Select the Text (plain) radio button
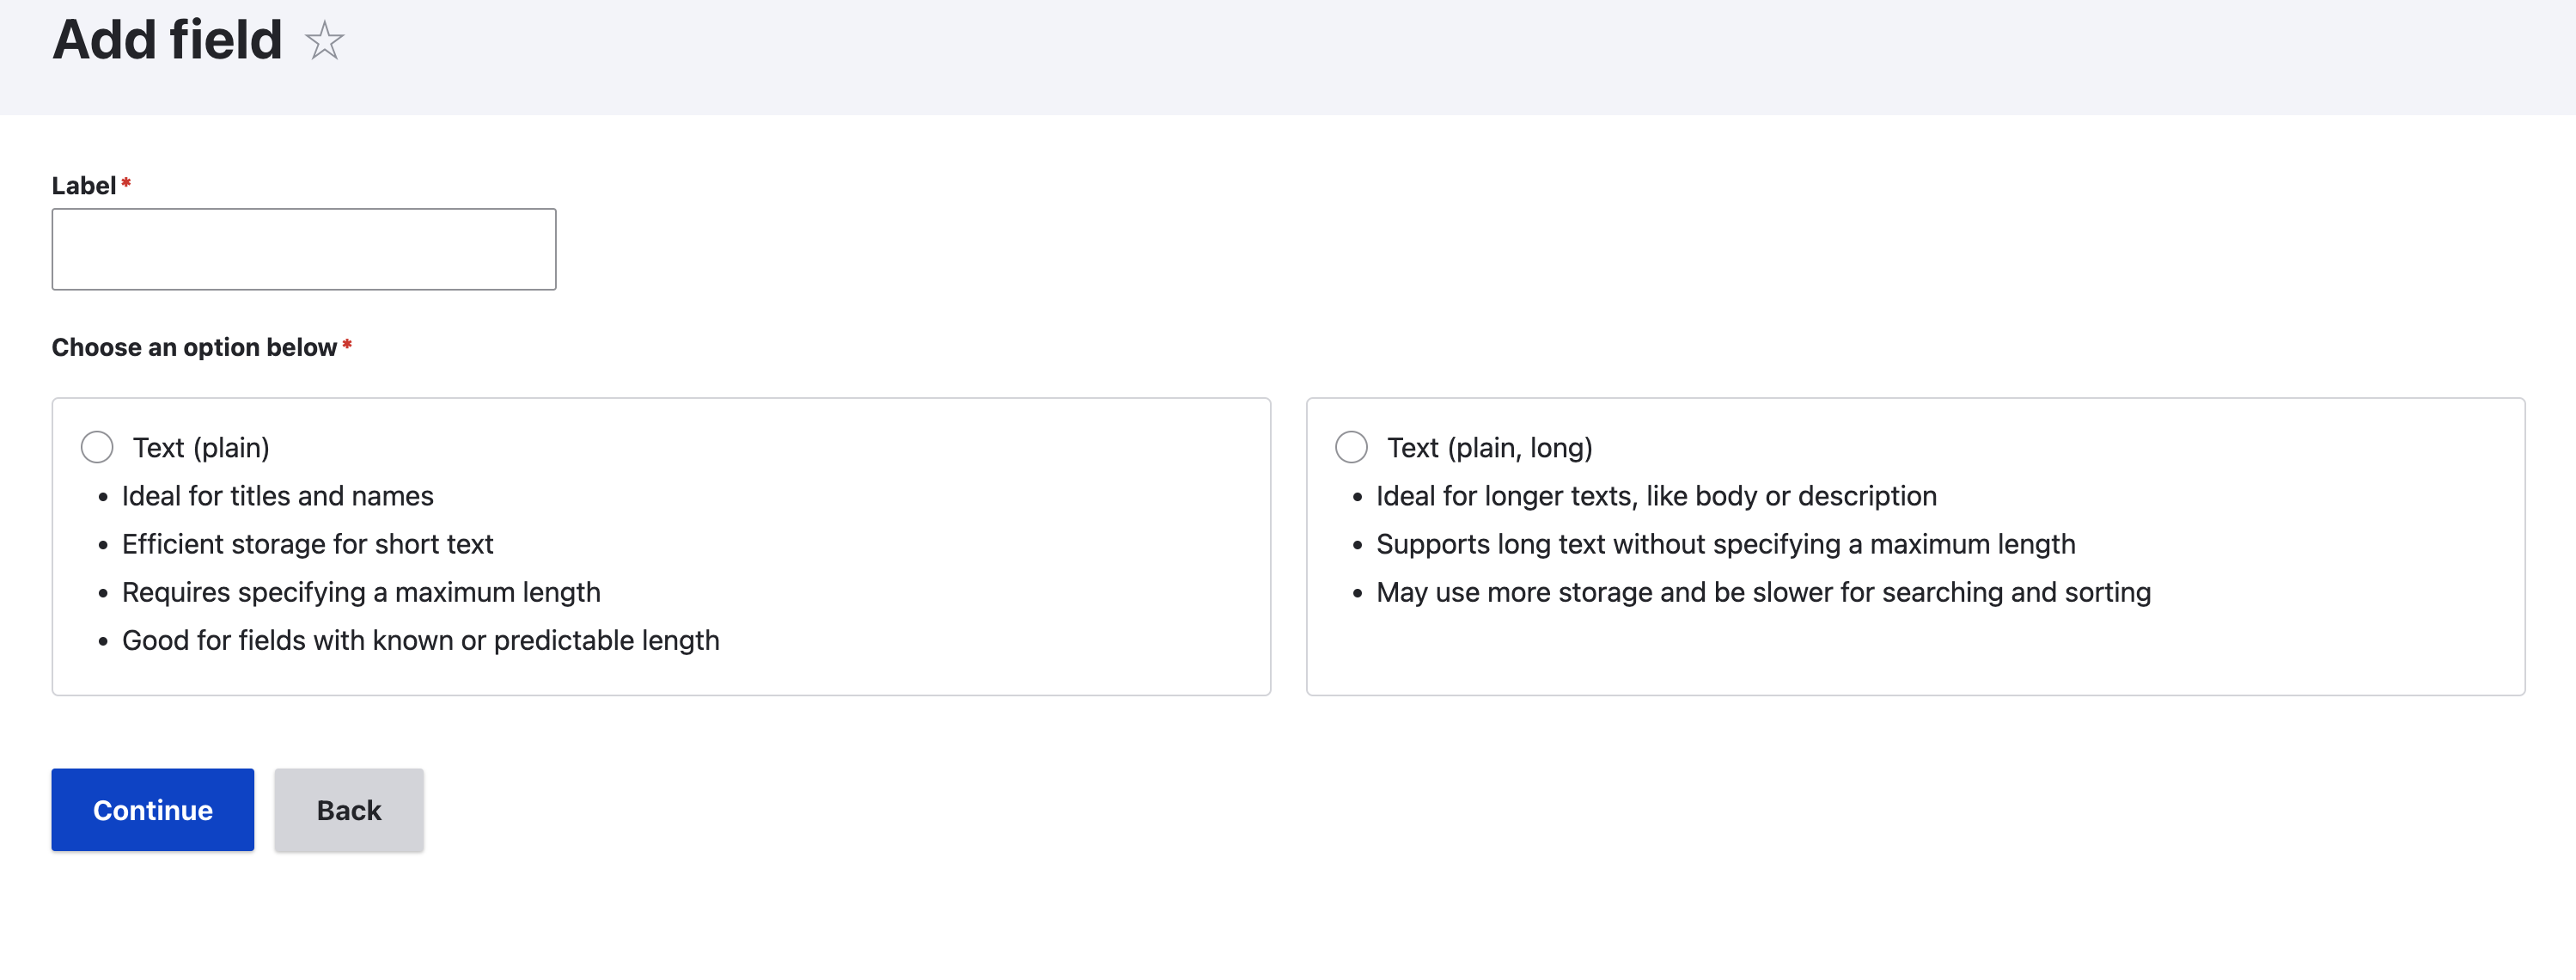2576x980 pixels. coord(97,447)
